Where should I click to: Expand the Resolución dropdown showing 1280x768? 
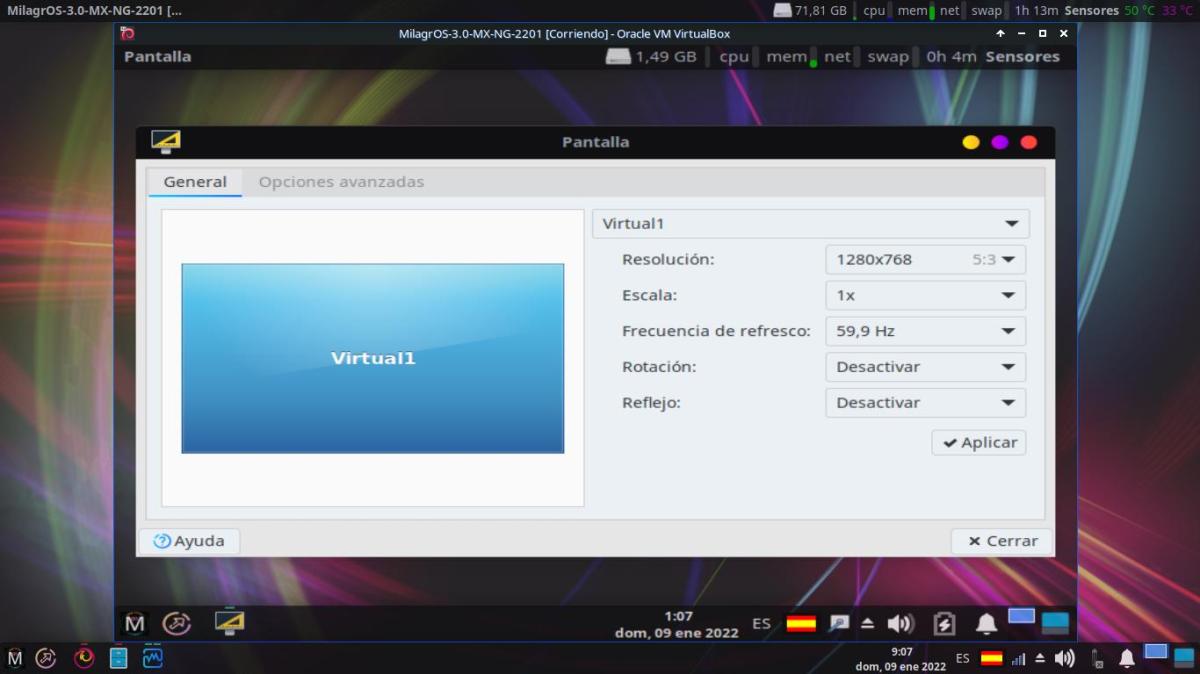tap(925, 260)
